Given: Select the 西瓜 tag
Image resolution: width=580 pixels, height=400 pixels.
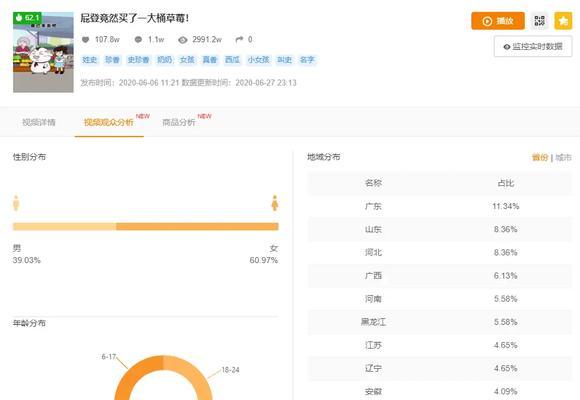Looking at the screenshot, I should tap(232, 60).
